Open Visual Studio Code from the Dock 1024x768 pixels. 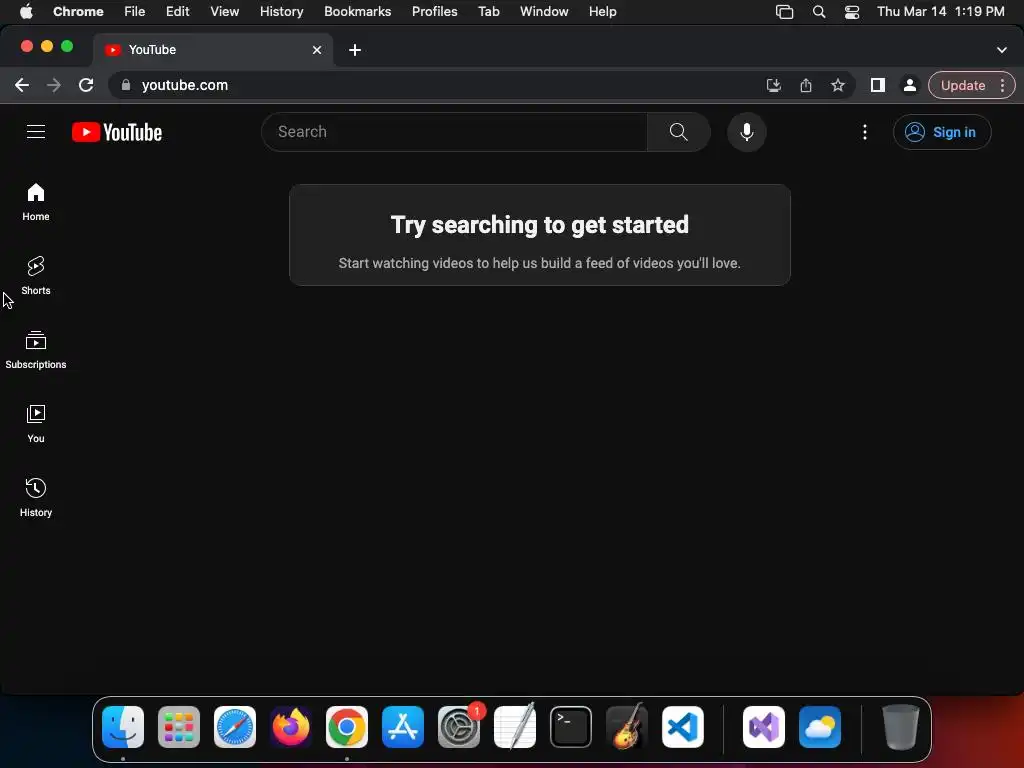682,726
